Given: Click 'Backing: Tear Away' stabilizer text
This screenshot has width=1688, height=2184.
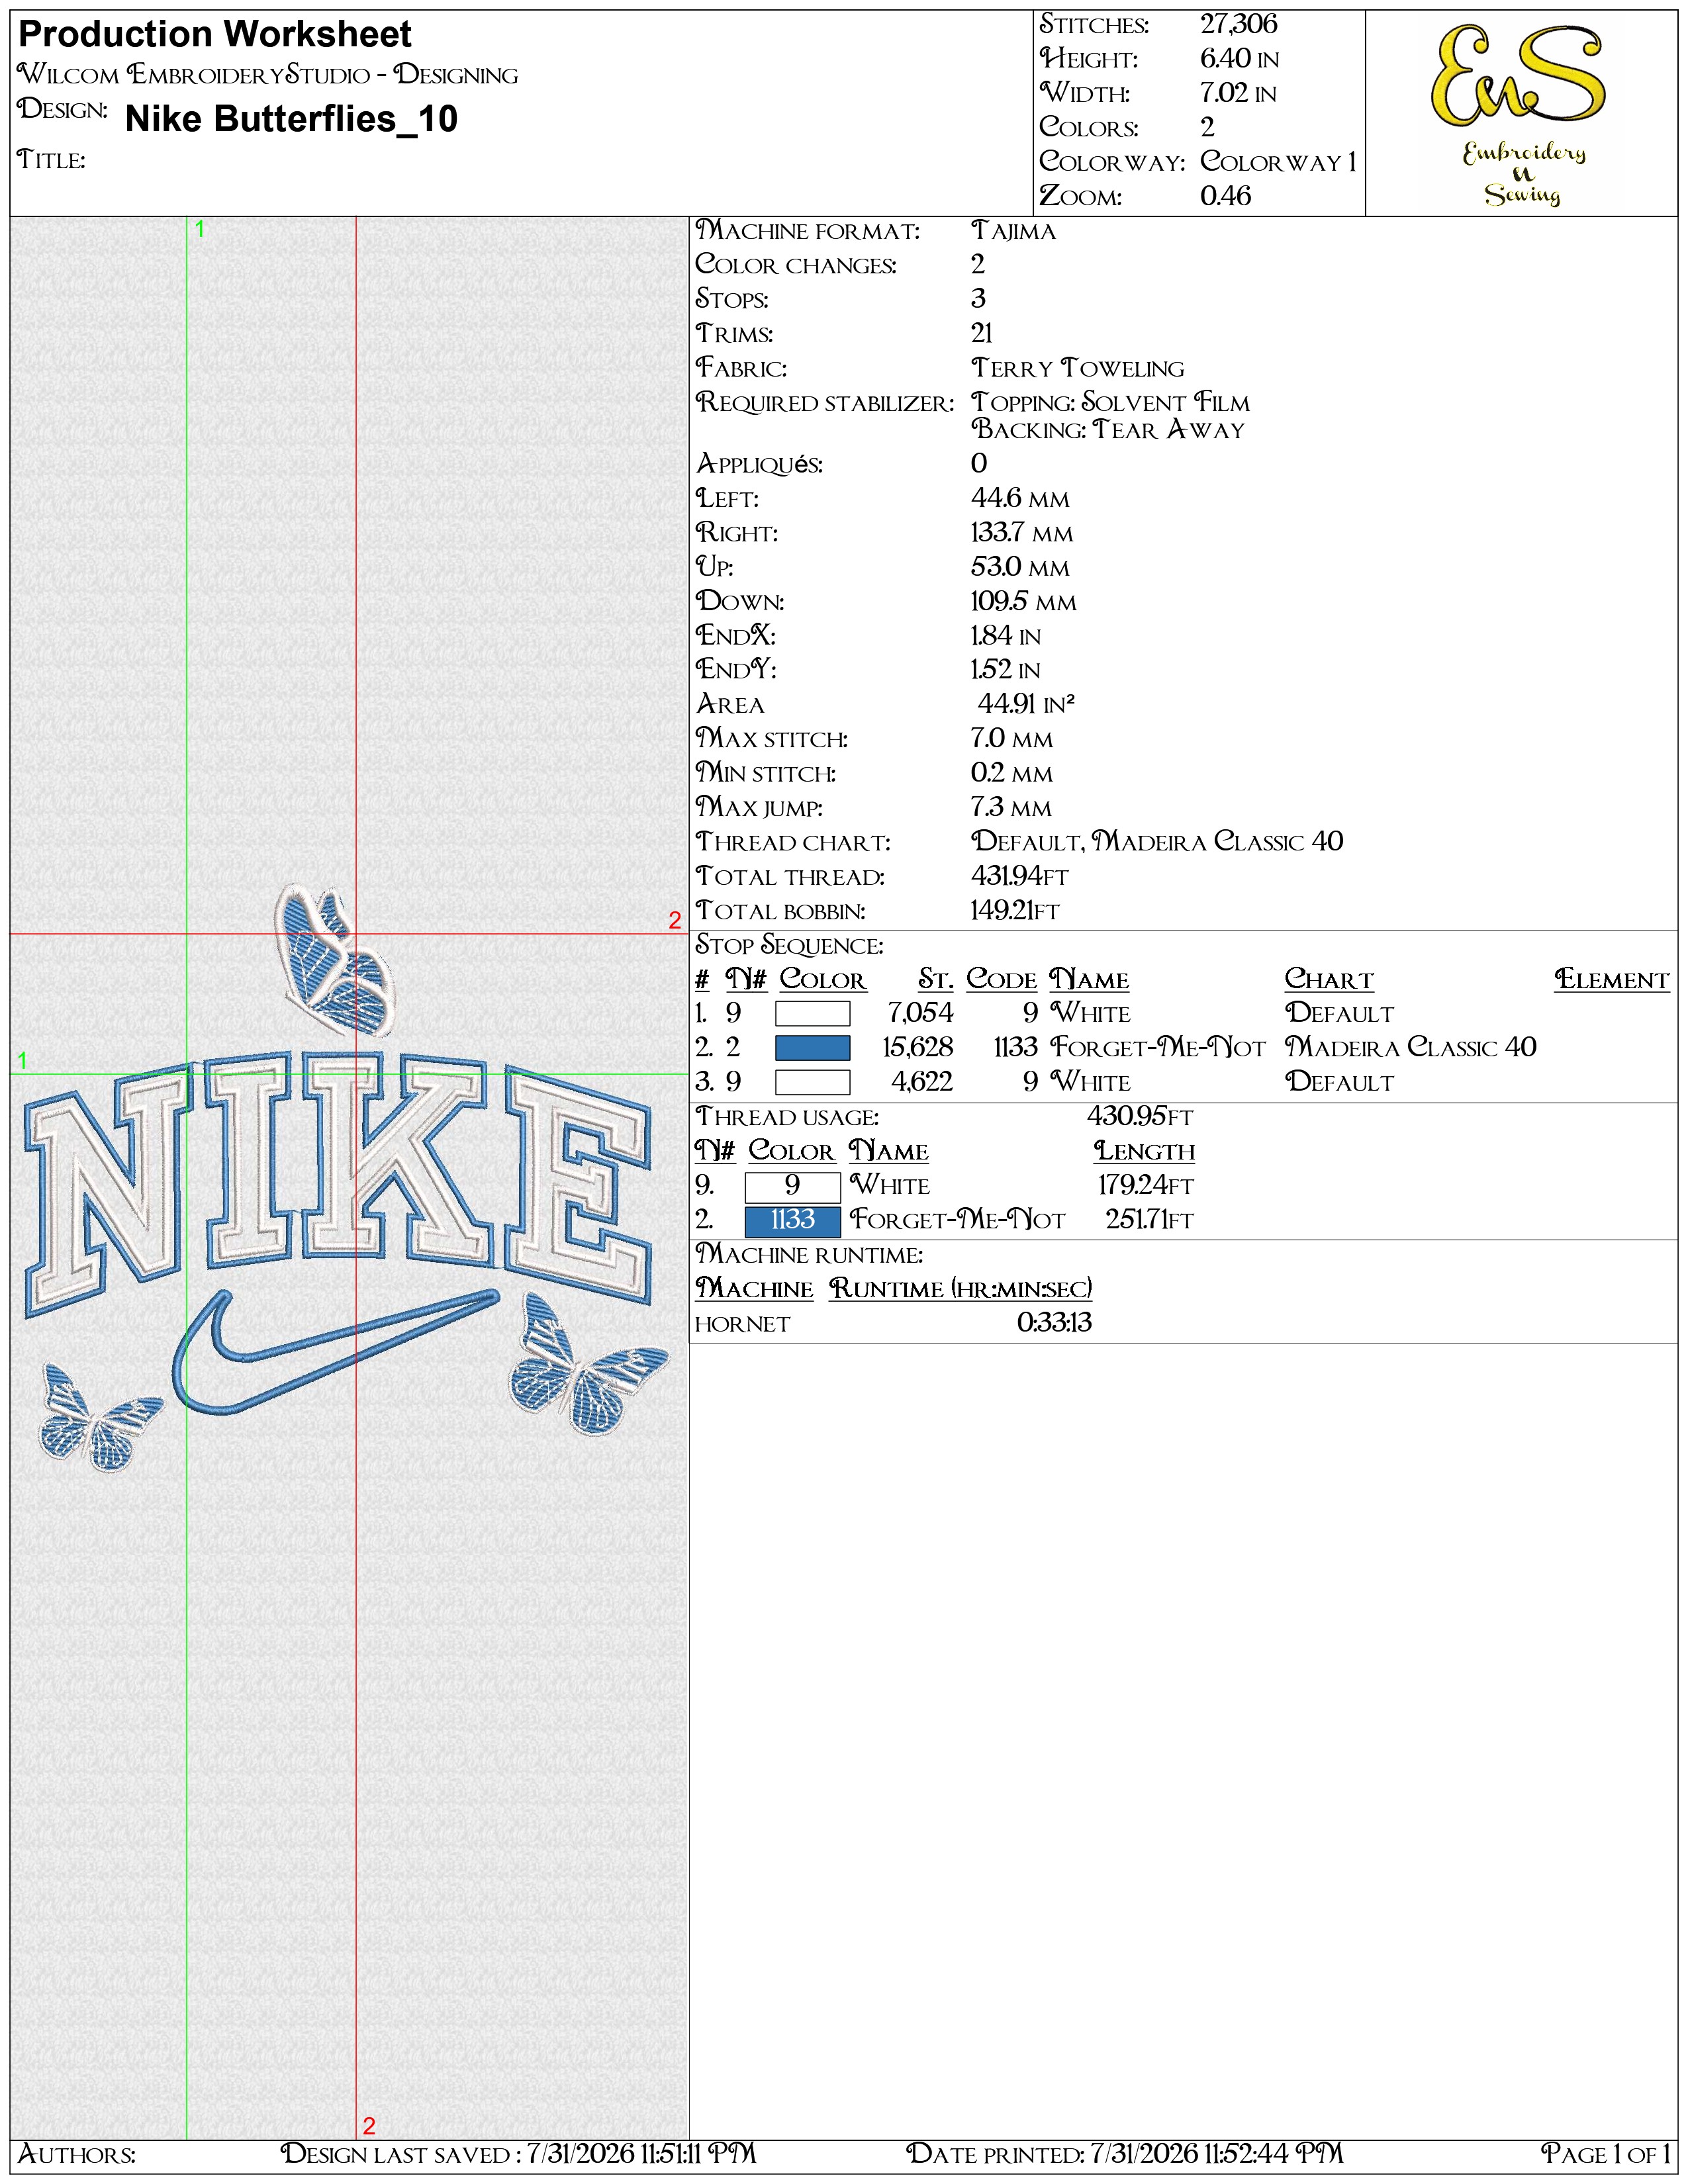Looking at the screenshot, I should [1108, 430].
